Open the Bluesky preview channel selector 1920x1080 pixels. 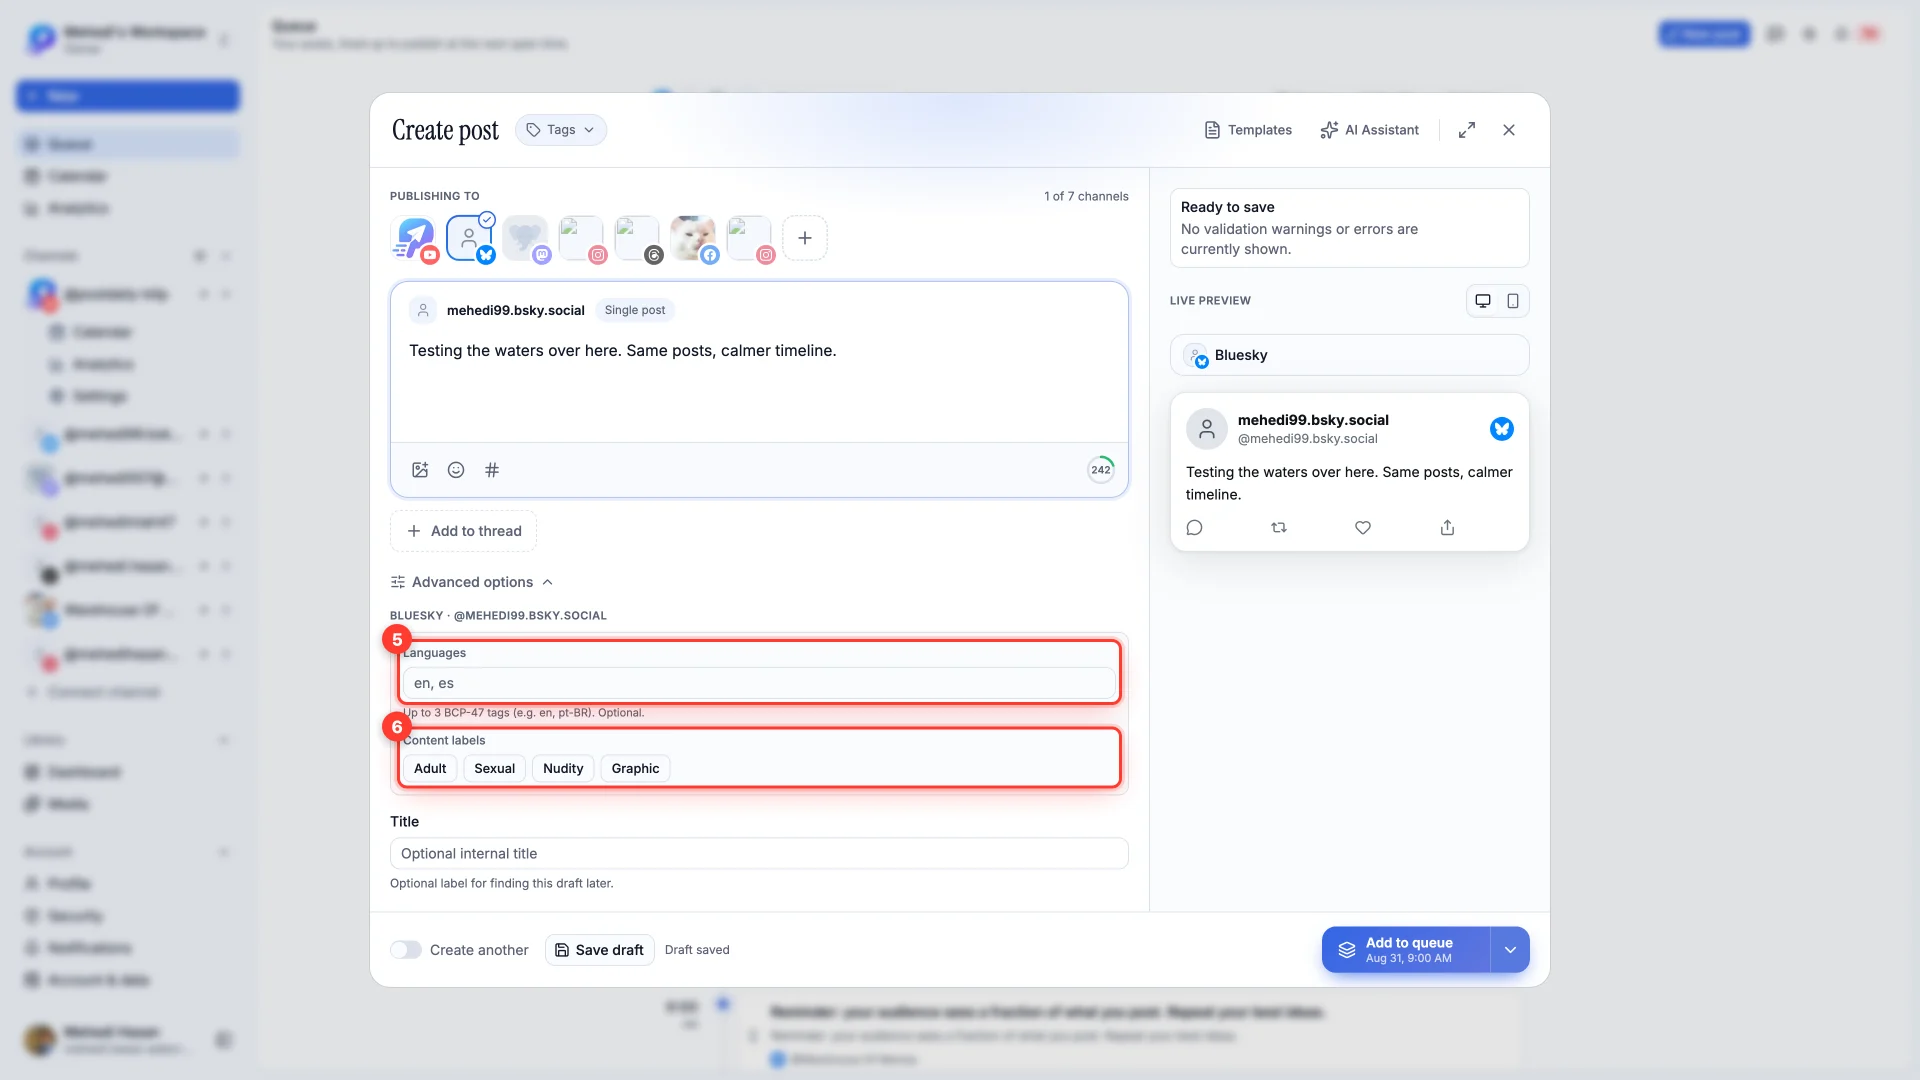(1349, 355)
